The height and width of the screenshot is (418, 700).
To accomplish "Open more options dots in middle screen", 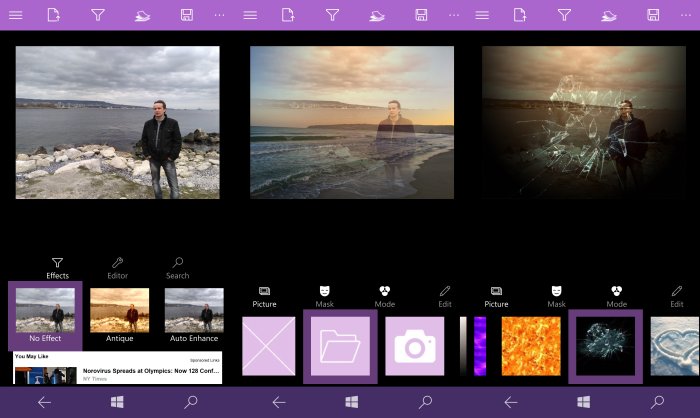I will (x=454, y=15).
